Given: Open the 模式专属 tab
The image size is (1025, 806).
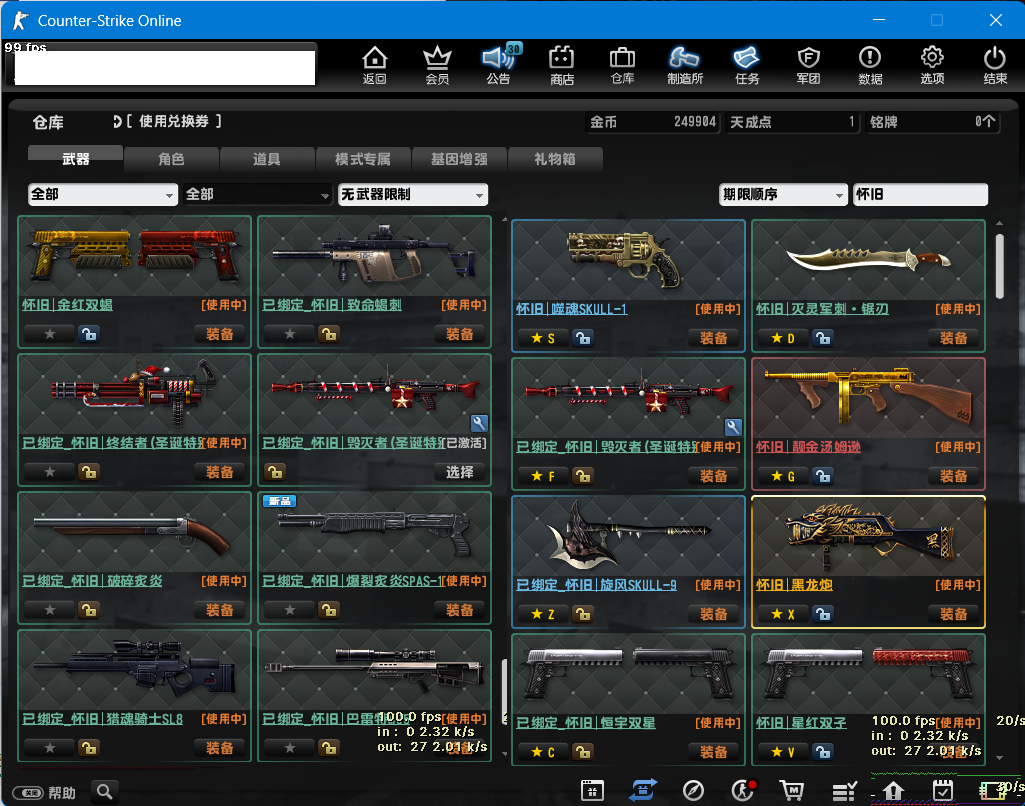Looking at the screenshot, I should pyautogui.click(x=363, y=159).
